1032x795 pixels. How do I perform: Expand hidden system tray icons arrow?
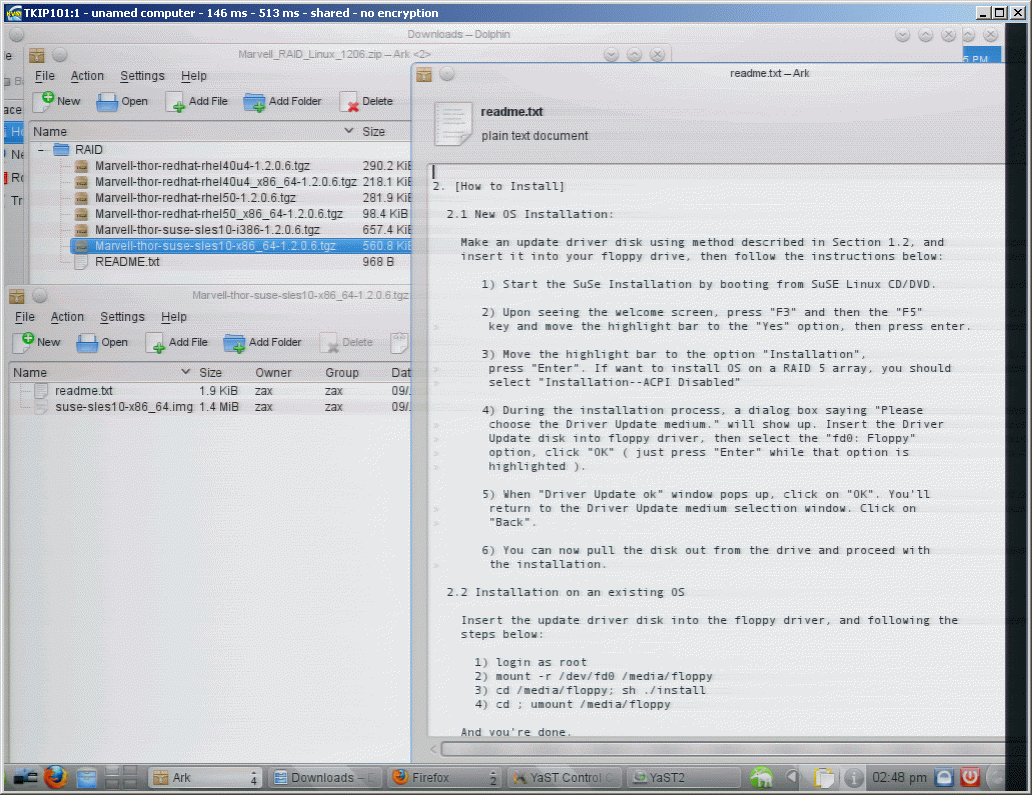792,778
